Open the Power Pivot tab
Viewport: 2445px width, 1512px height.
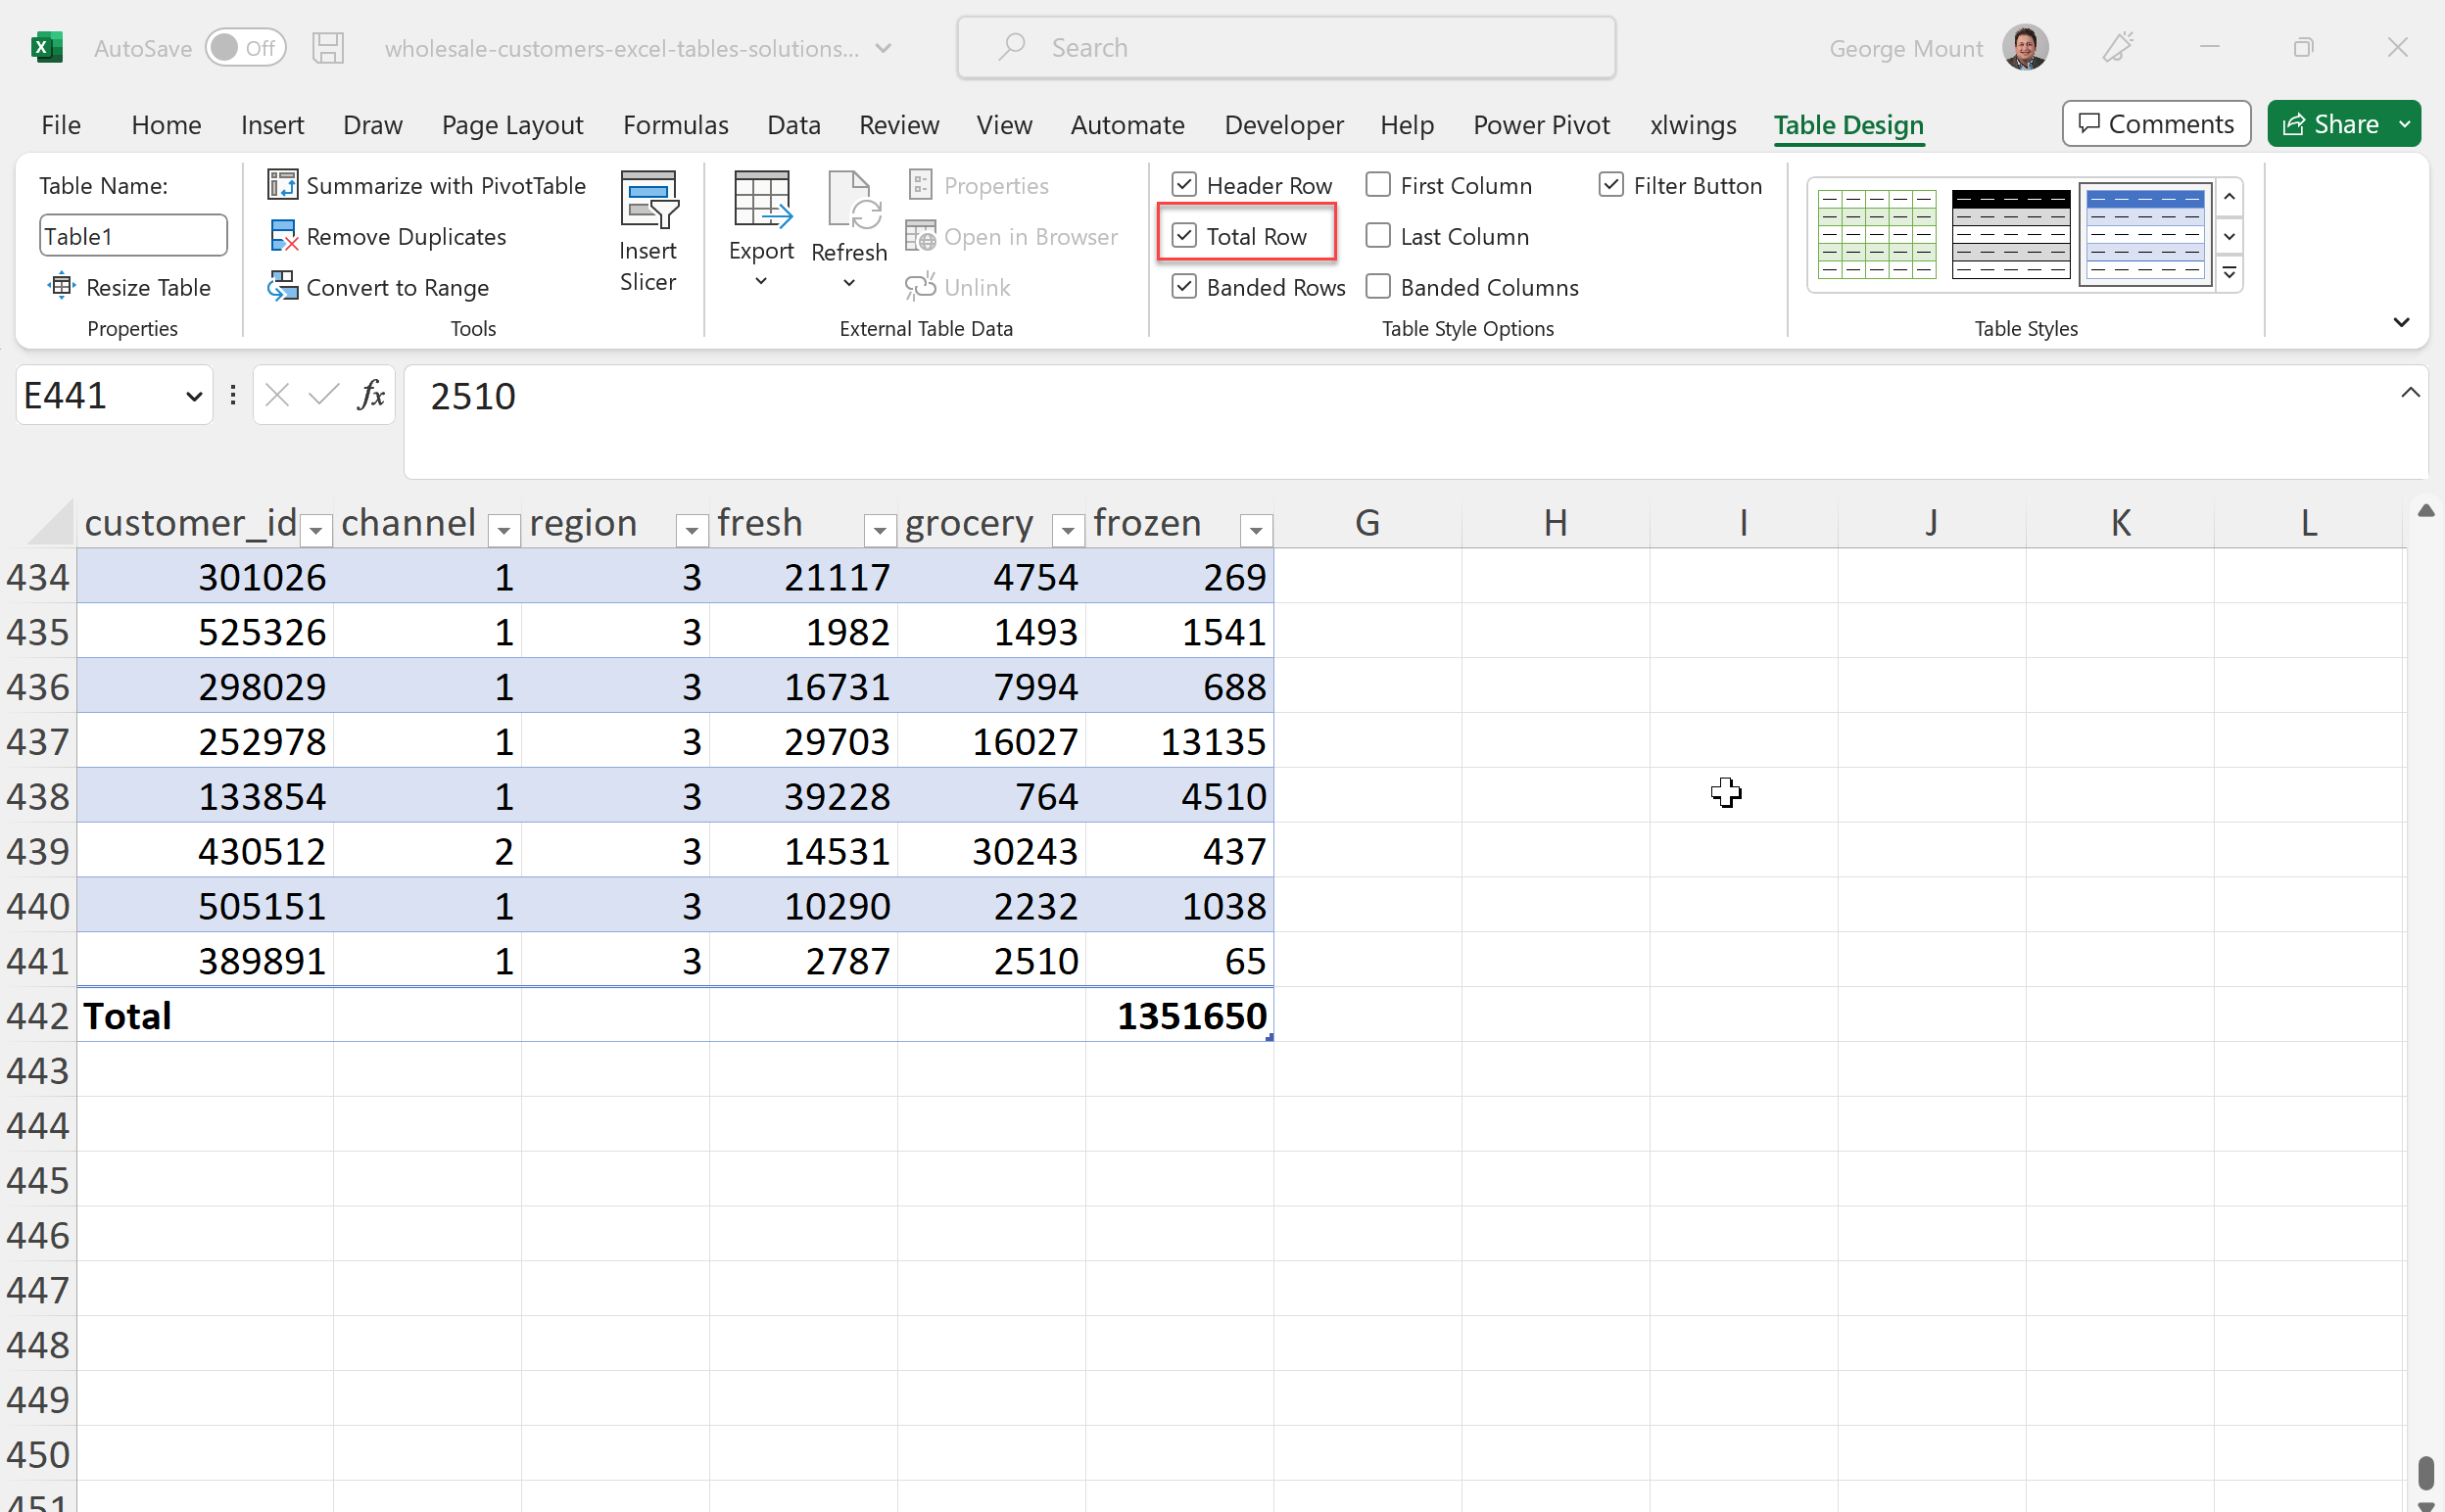(1540, 125)
